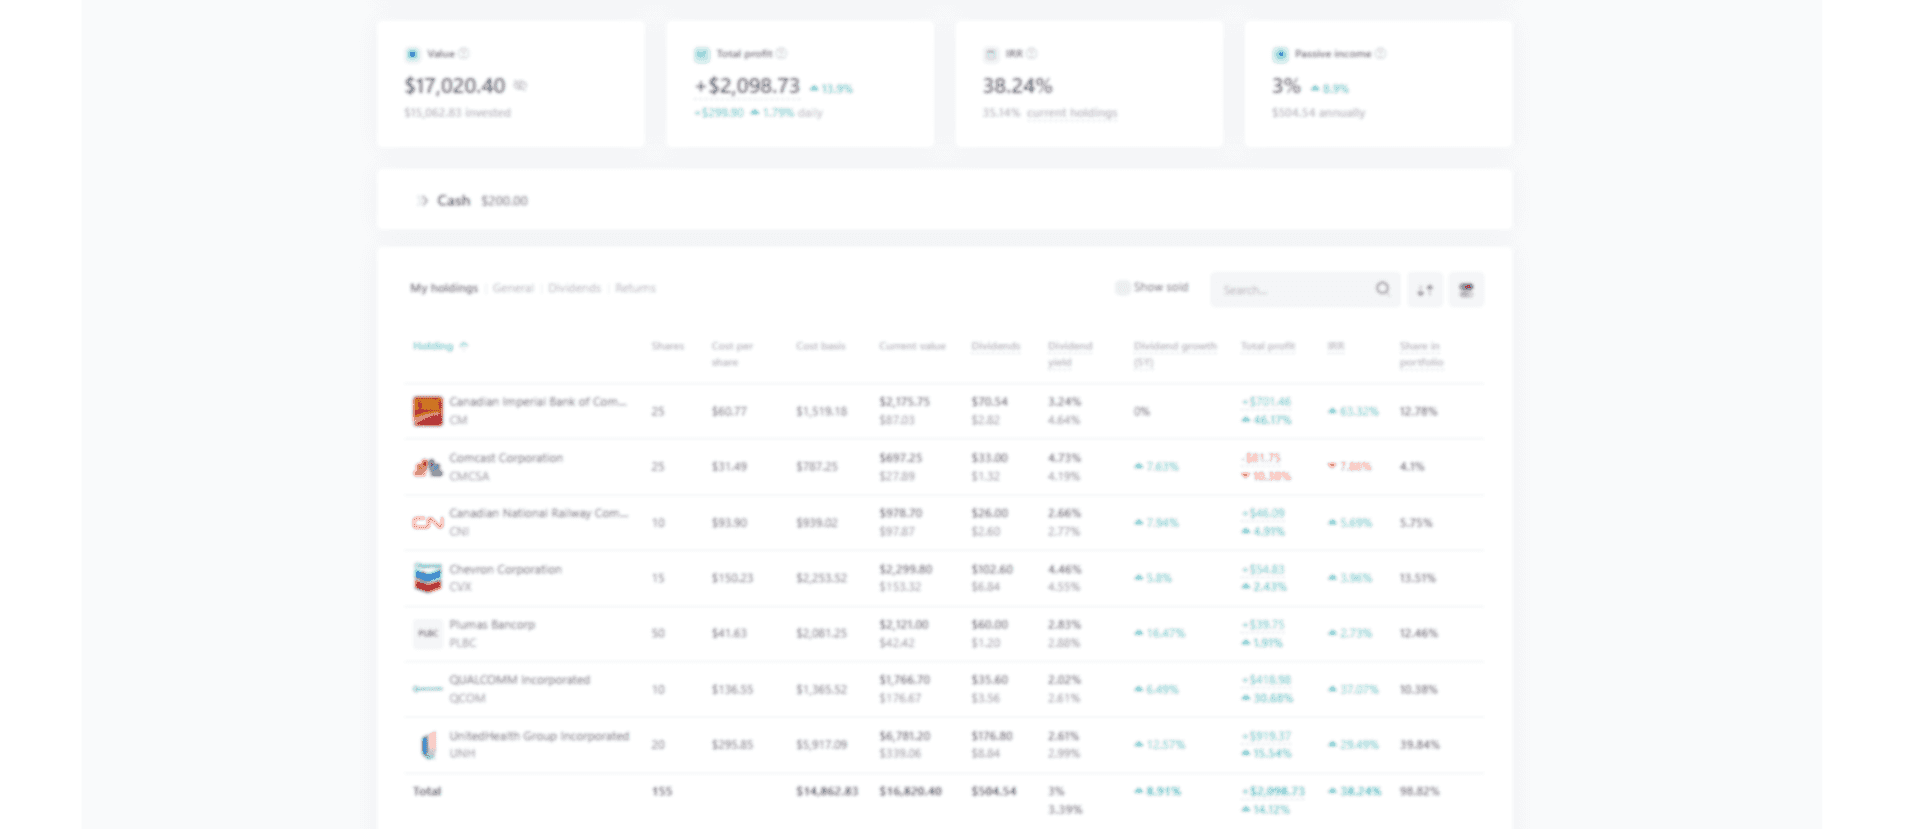1905x829 pixels.
Task: Hide portfolio value with the eye icon
Action: pos(520,86)
